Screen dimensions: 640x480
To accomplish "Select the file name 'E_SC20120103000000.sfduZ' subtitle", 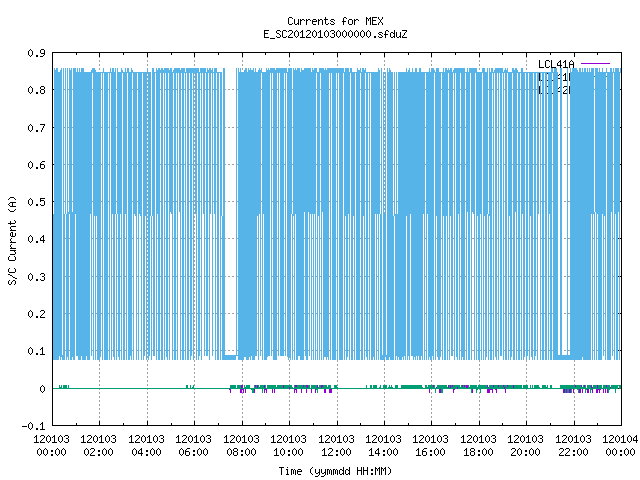I will (335, 34).
